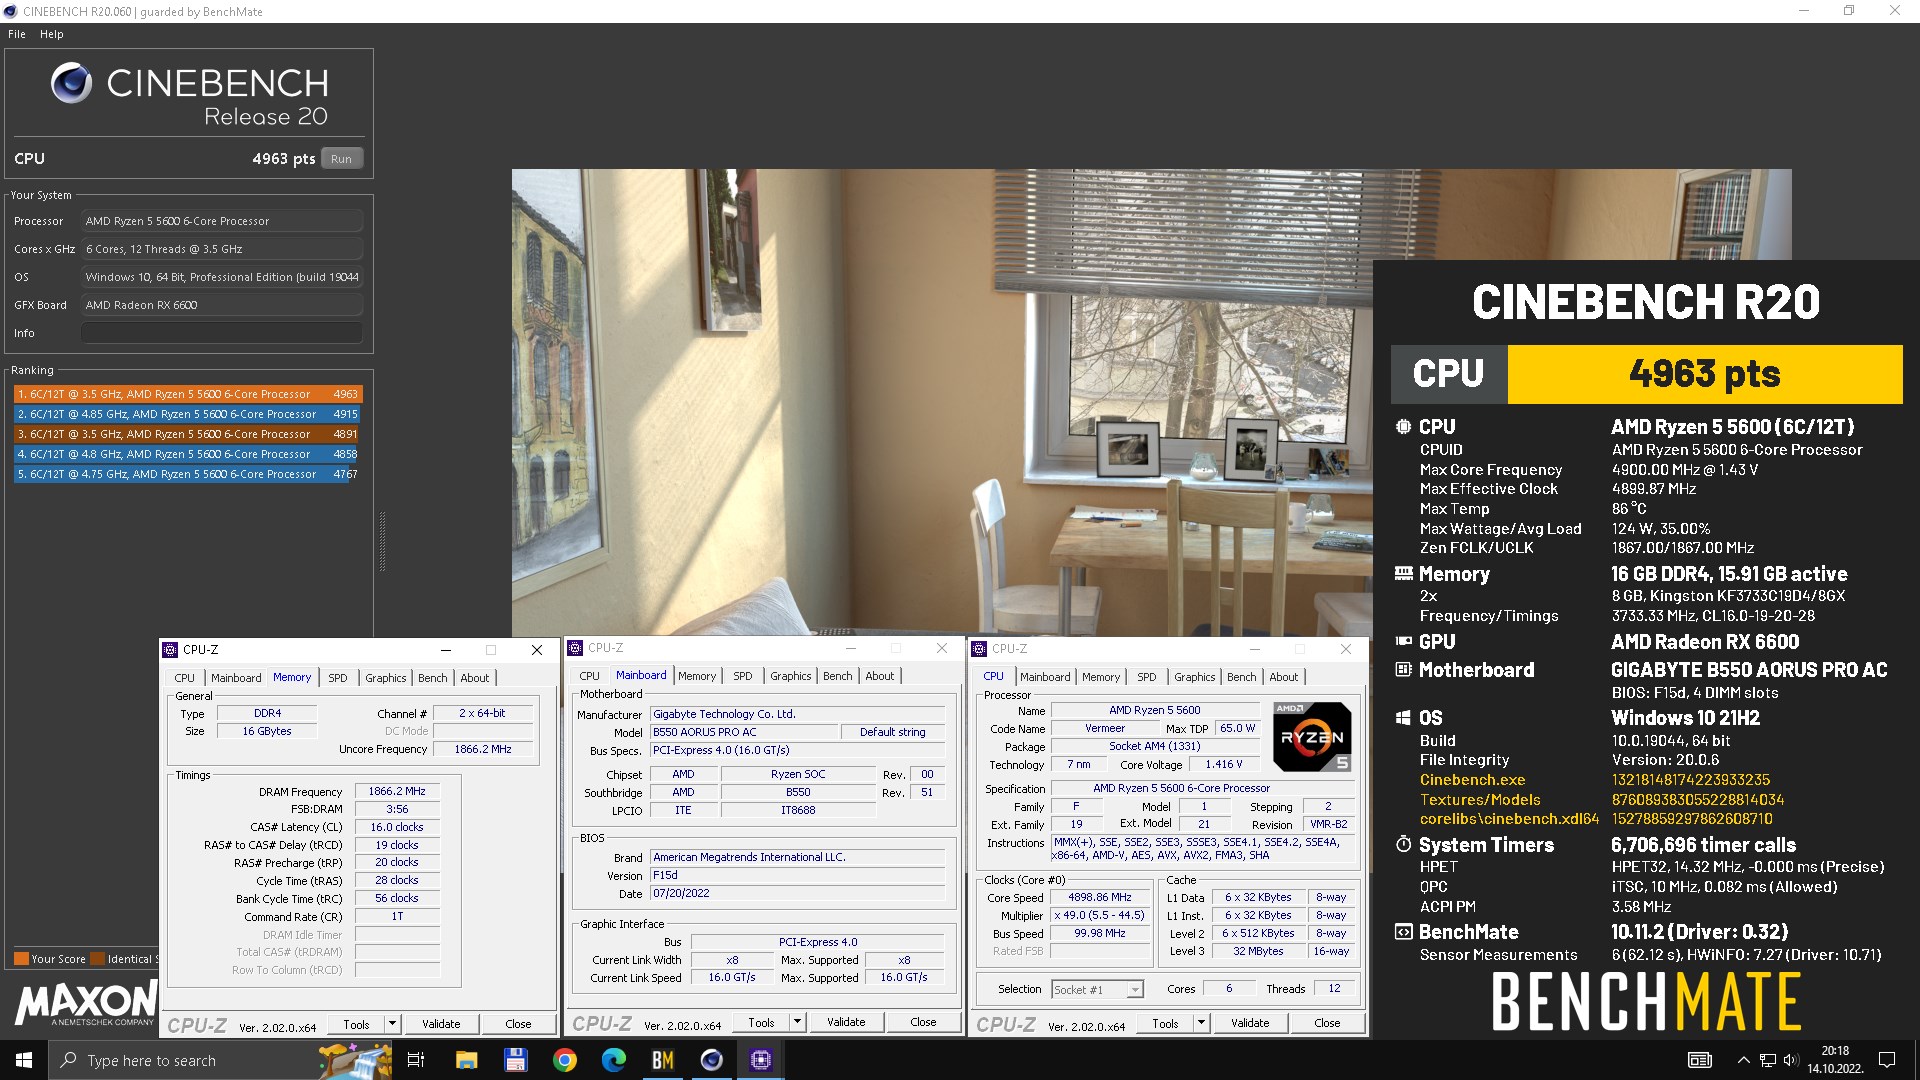Open the File menu in Cinebench
Screen dimensions: 1920x1080
(x=17, y=34)
